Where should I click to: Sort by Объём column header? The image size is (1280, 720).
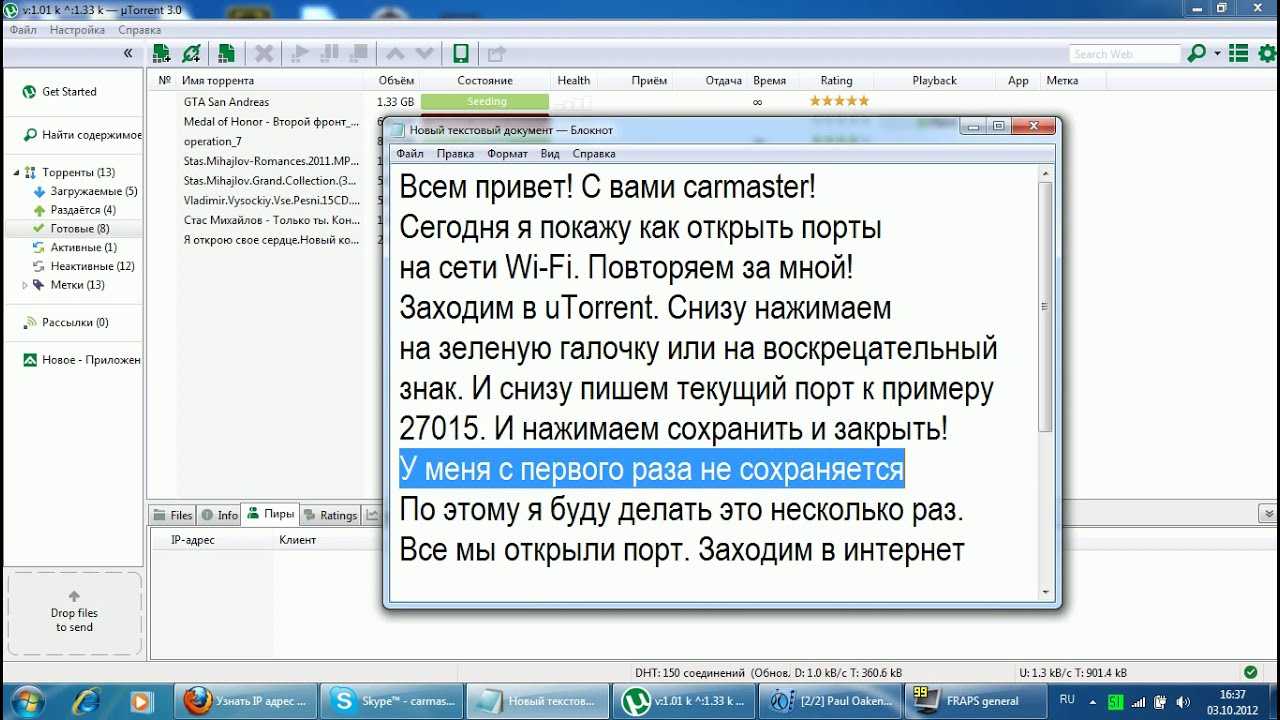click(x=396, y=81)
